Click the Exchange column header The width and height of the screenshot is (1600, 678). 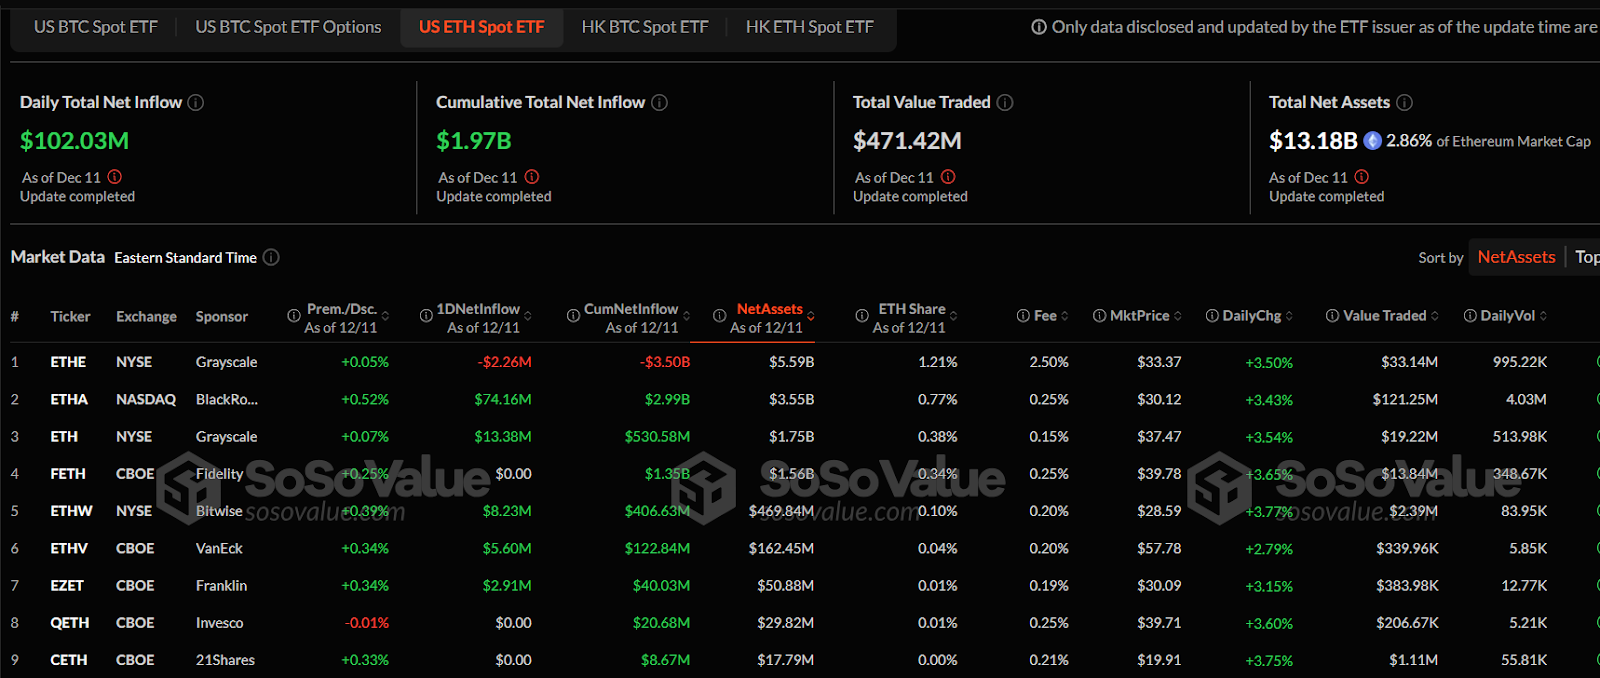click(146, 316)
